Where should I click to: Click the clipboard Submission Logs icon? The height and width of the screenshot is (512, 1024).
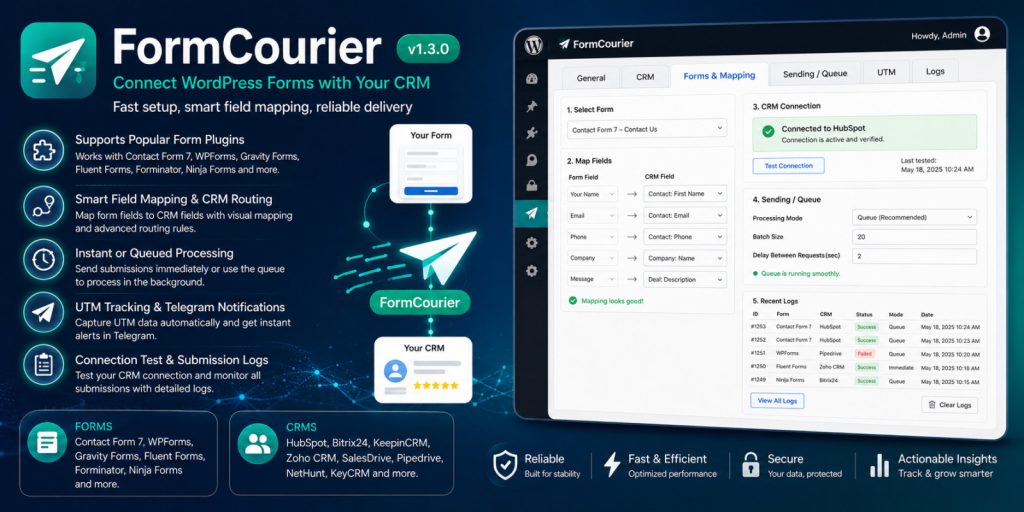[44, 364]
